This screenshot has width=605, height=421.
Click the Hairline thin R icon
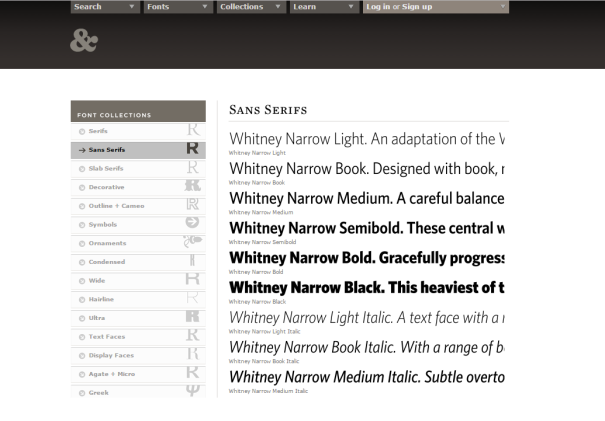click(x=193, y=298)
